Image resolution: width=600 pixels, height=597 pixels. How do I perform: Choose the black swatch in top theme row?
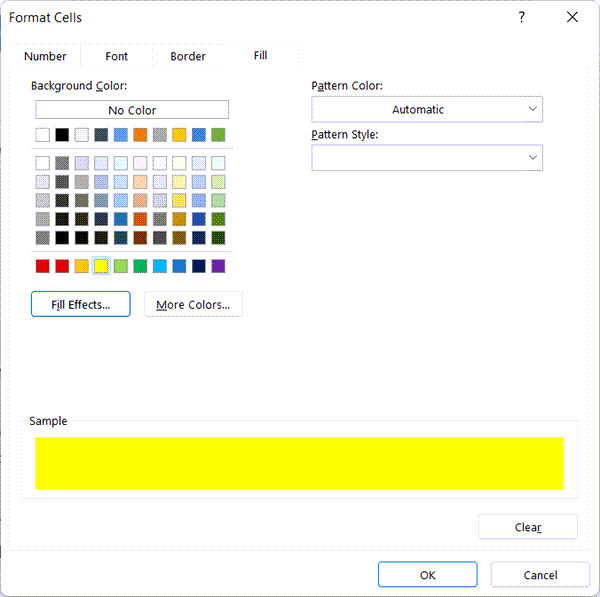point(62,135)
